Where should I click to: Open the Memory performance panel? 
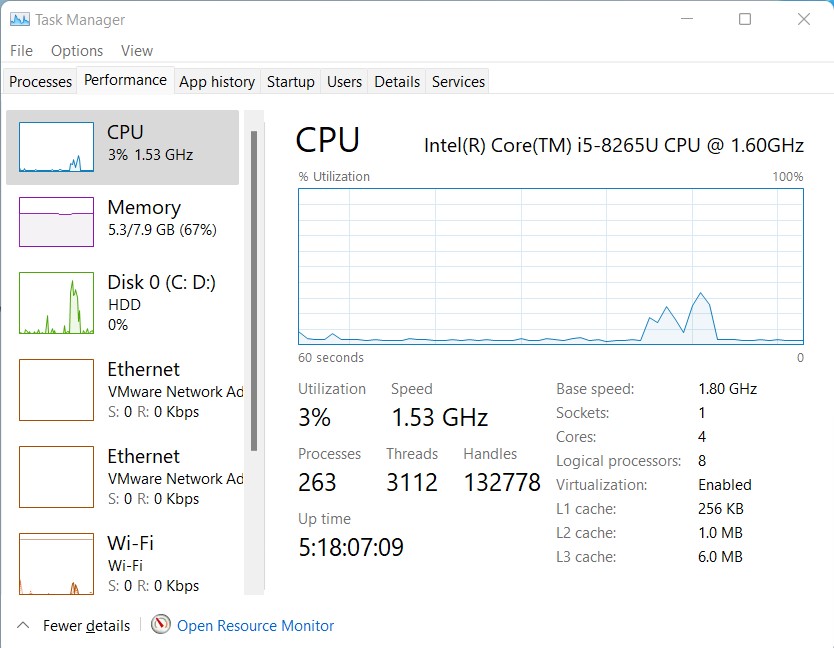click(120, 218)
